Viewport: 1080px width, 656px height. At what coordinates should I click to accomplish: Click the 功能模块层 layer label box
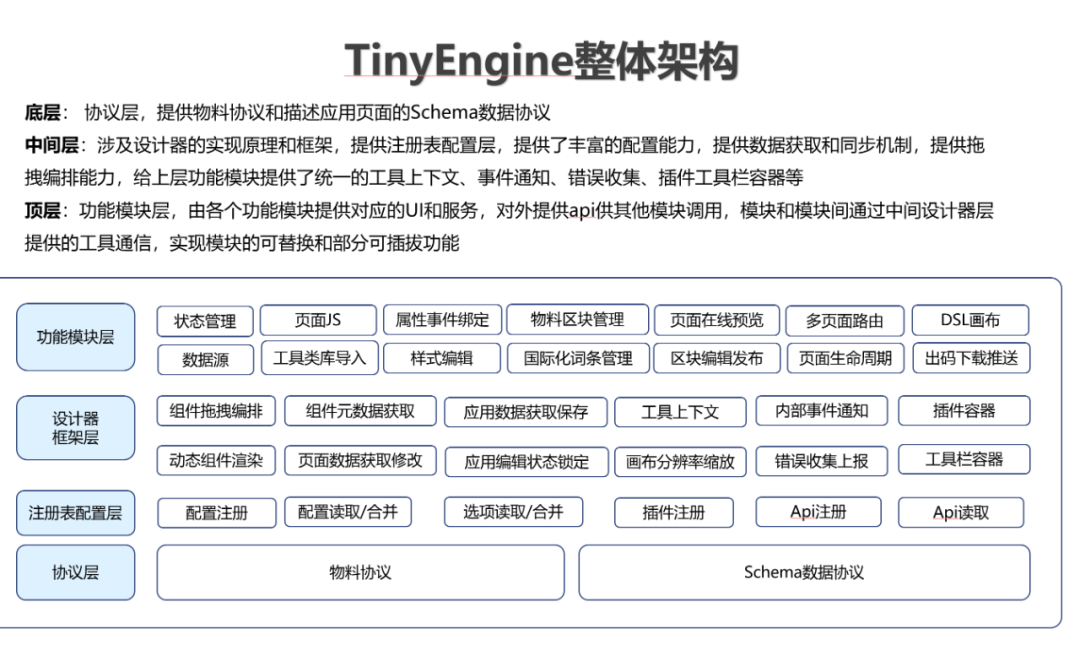coord(76,337)
